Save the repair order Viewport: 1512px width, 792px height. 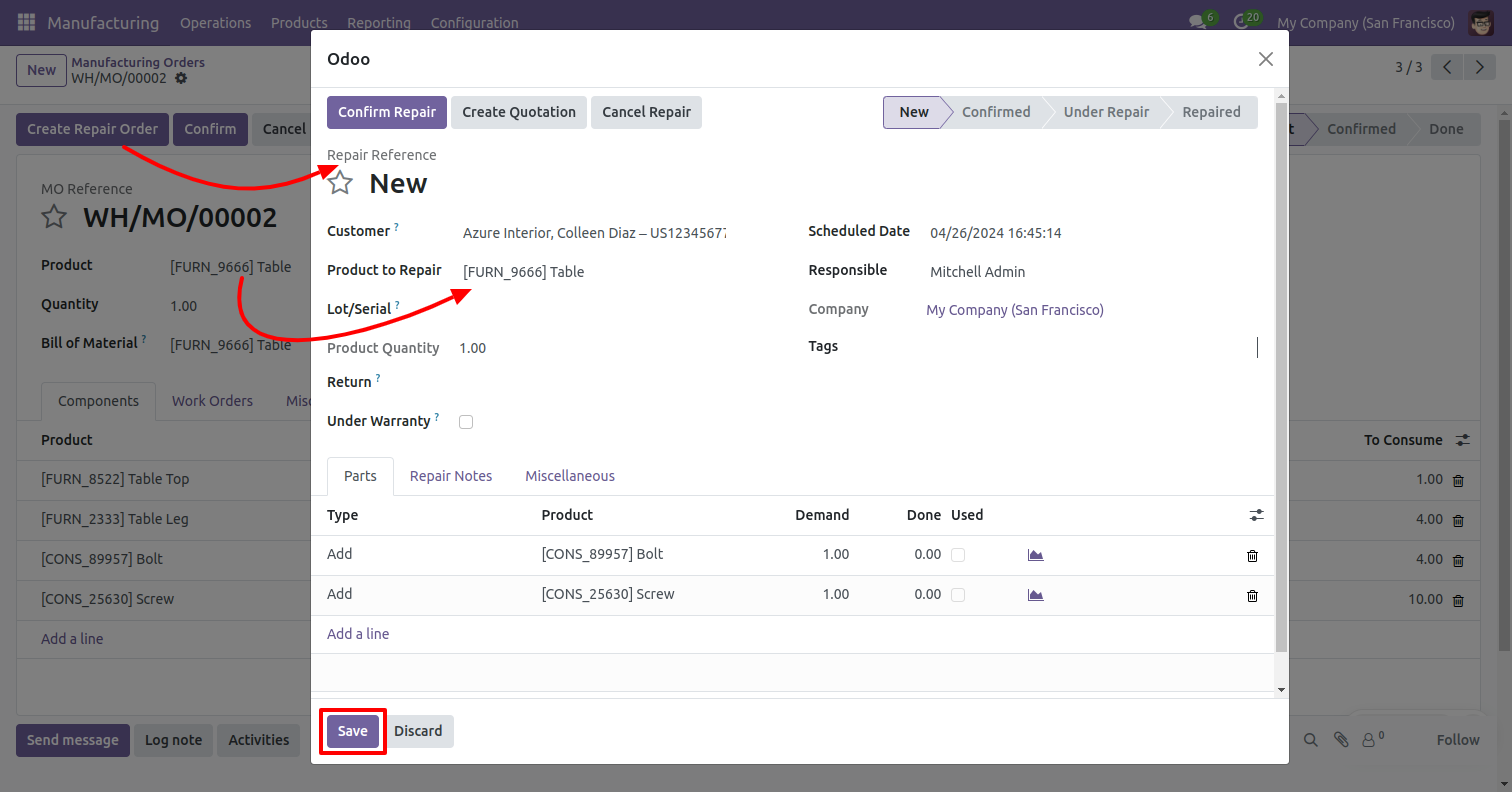(352, 731)
